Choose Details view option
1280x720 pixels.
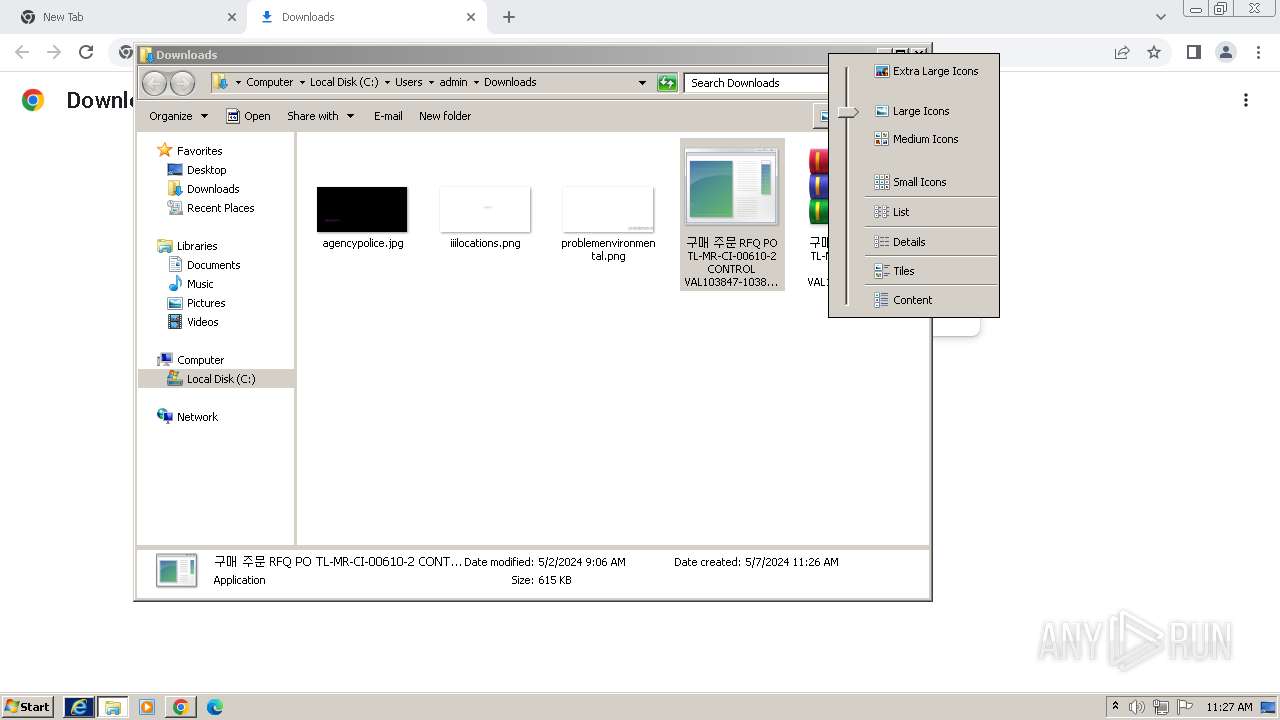pos(899,242)
